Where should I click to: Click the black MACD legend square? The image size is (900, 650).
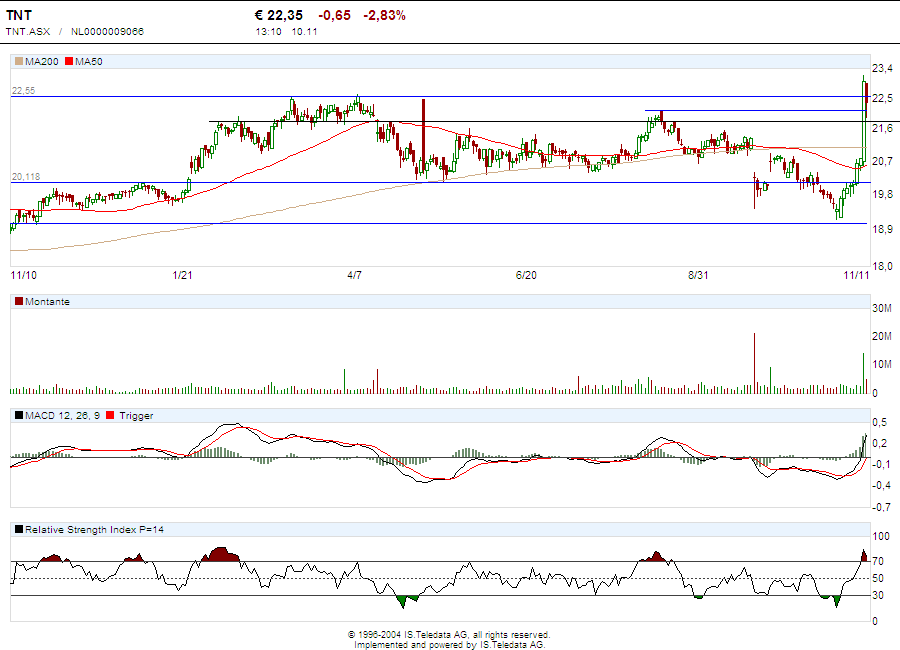point(18,415)
